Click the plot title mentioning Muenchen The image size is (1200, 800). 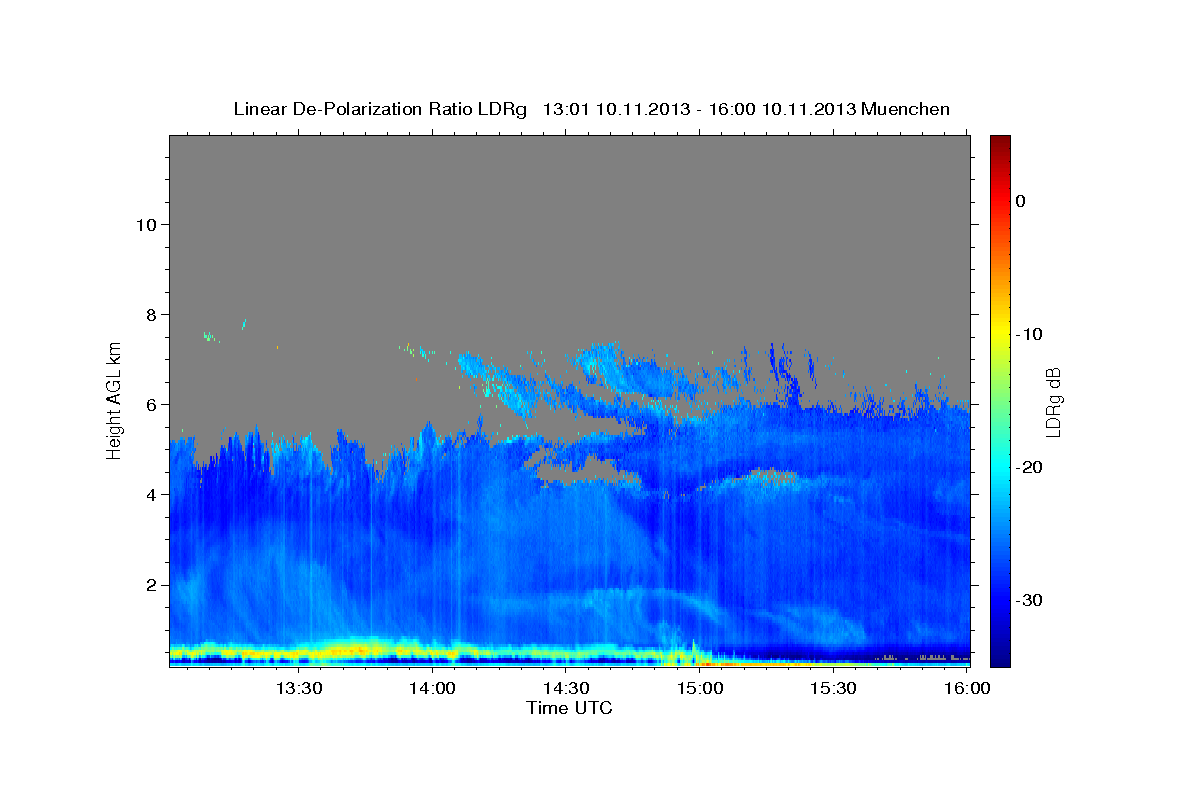point(591,109)
